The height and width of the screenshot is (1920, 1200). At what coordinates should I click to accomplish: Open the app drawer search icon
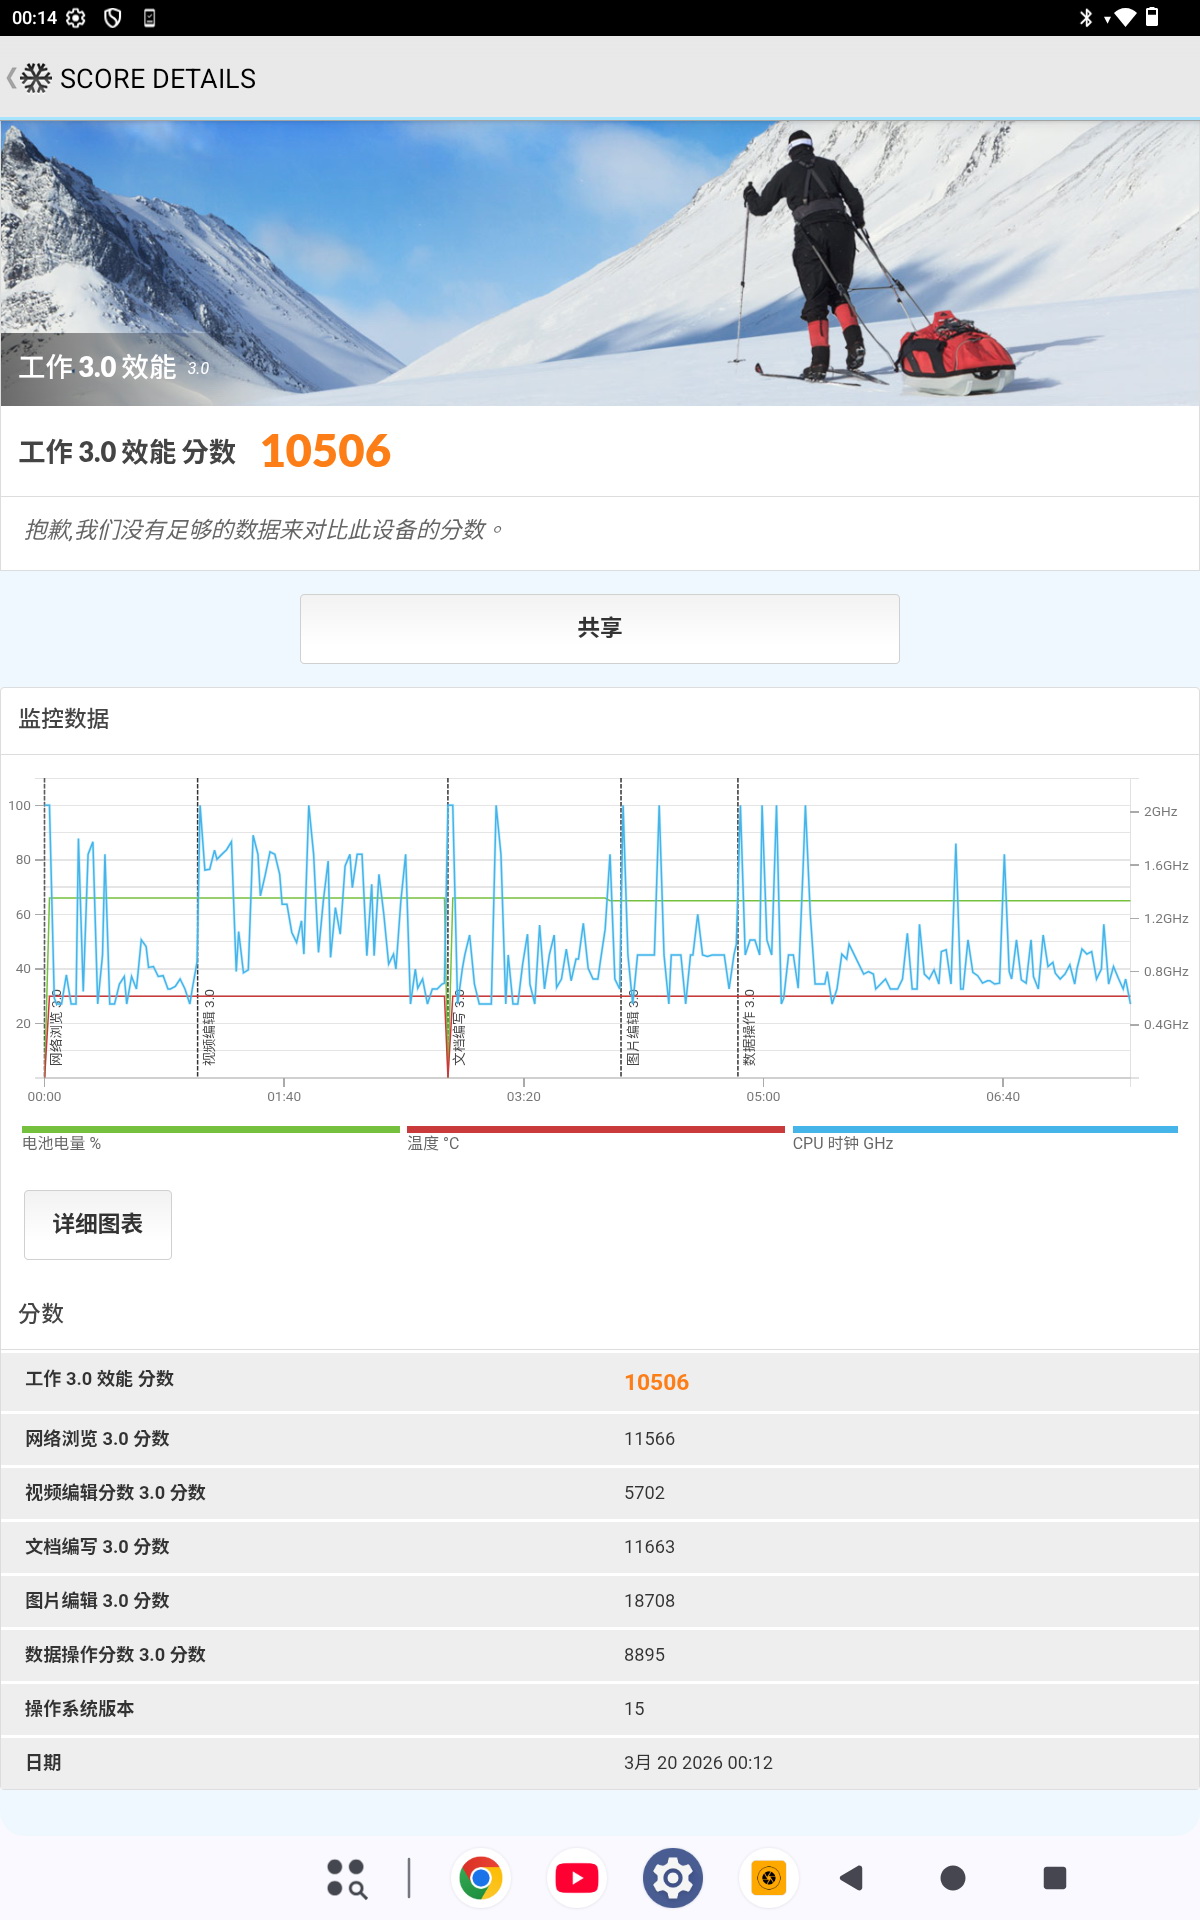tap(347, 1878)
